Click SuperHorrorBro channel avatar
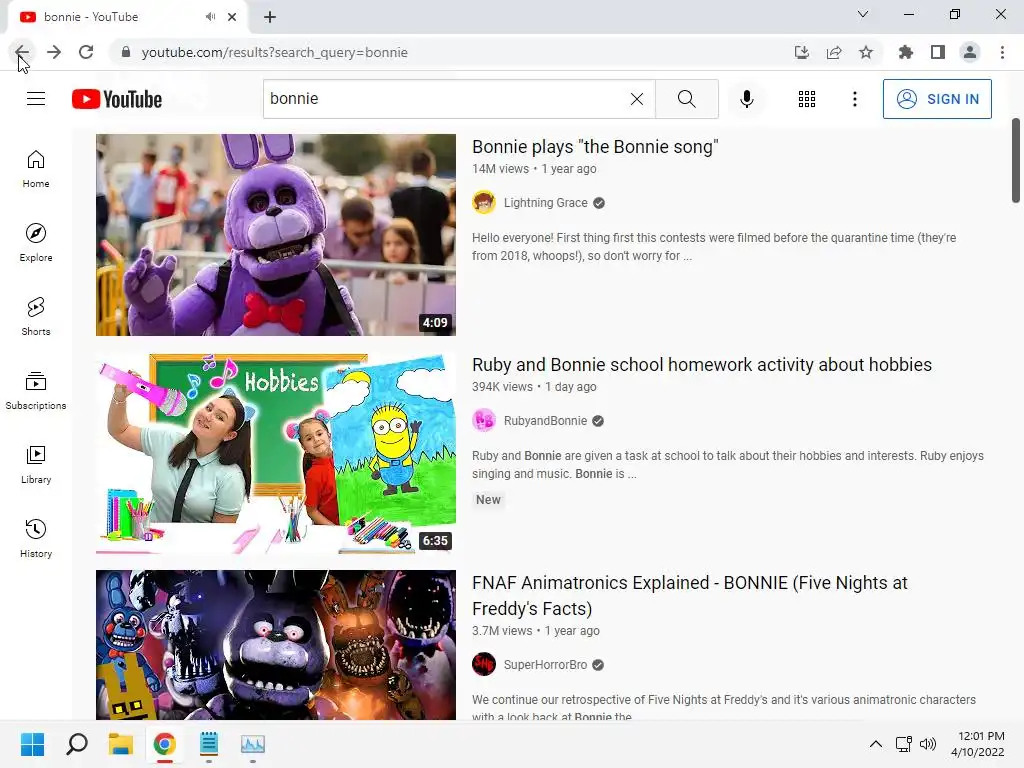1024x768 pixels. click(x=484, y=664)
